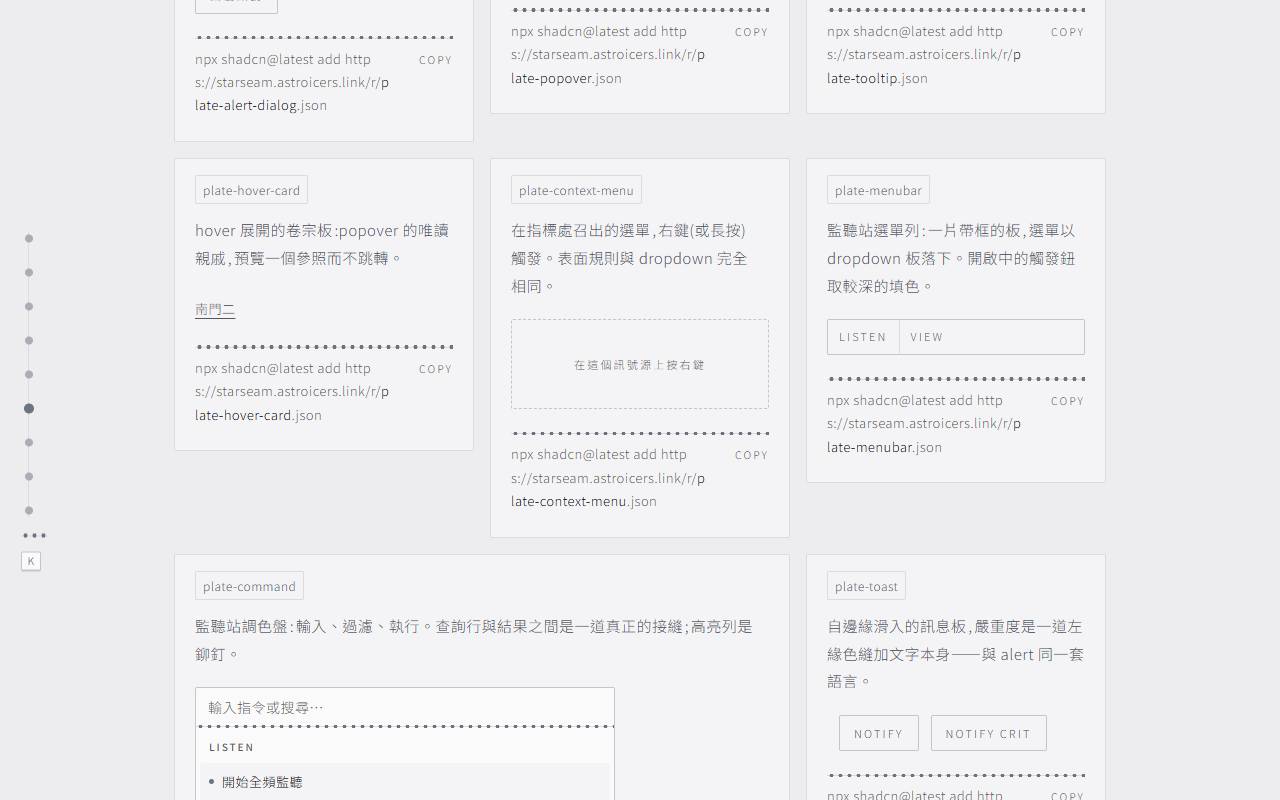Click the plate-menubar badge
1280x800 pixels.
click(878, 190)
